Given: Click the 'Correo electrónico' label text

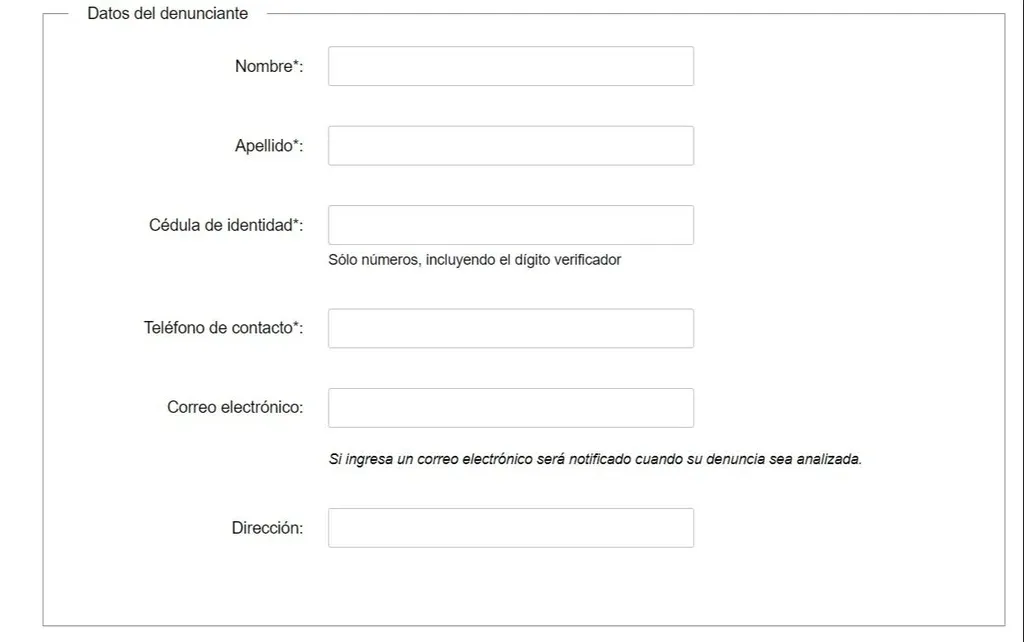Looking at the screenshot, I should pos(235,408).
